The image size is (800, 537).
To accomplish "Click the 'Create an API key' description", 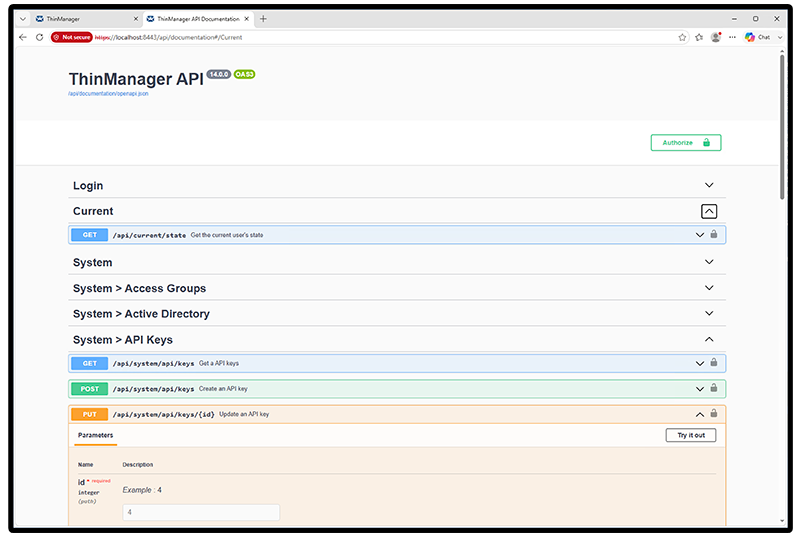I will pos(223,389).
